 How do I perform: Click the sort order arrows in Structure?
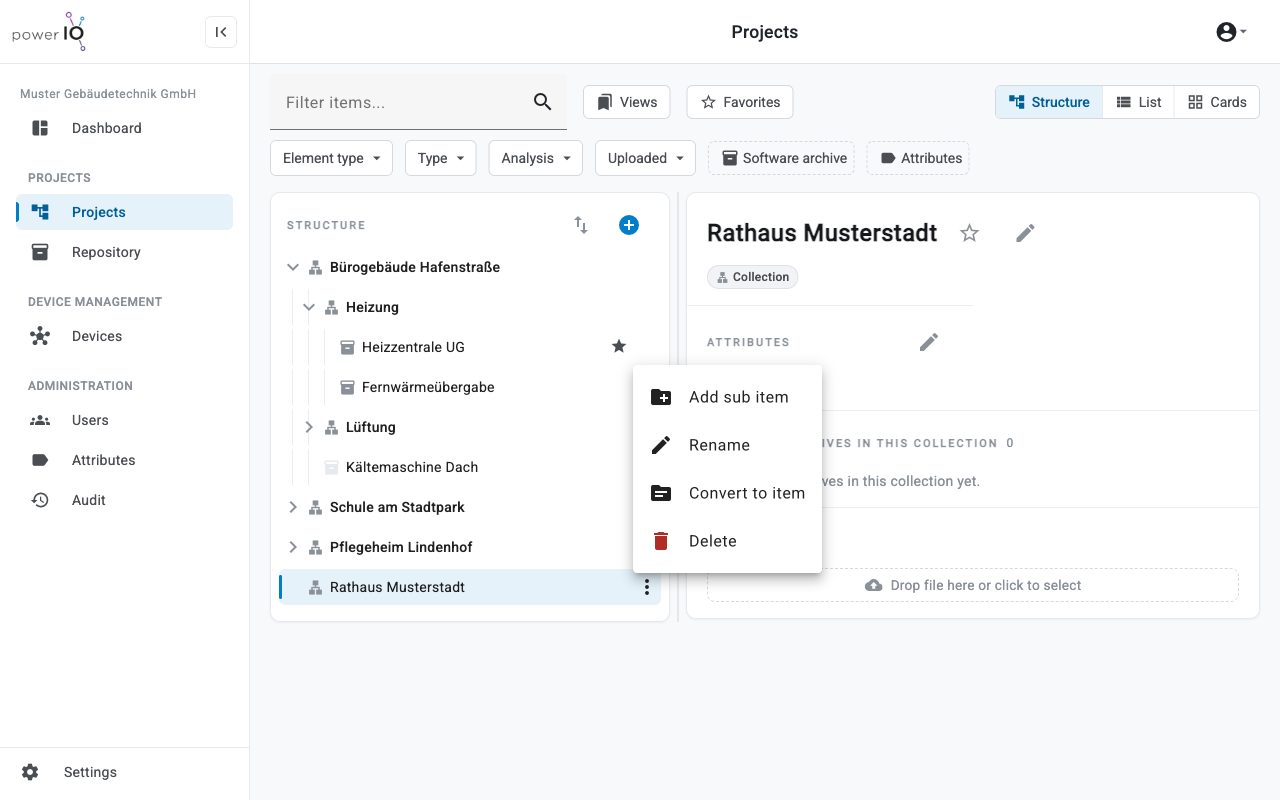coord(581,225)
